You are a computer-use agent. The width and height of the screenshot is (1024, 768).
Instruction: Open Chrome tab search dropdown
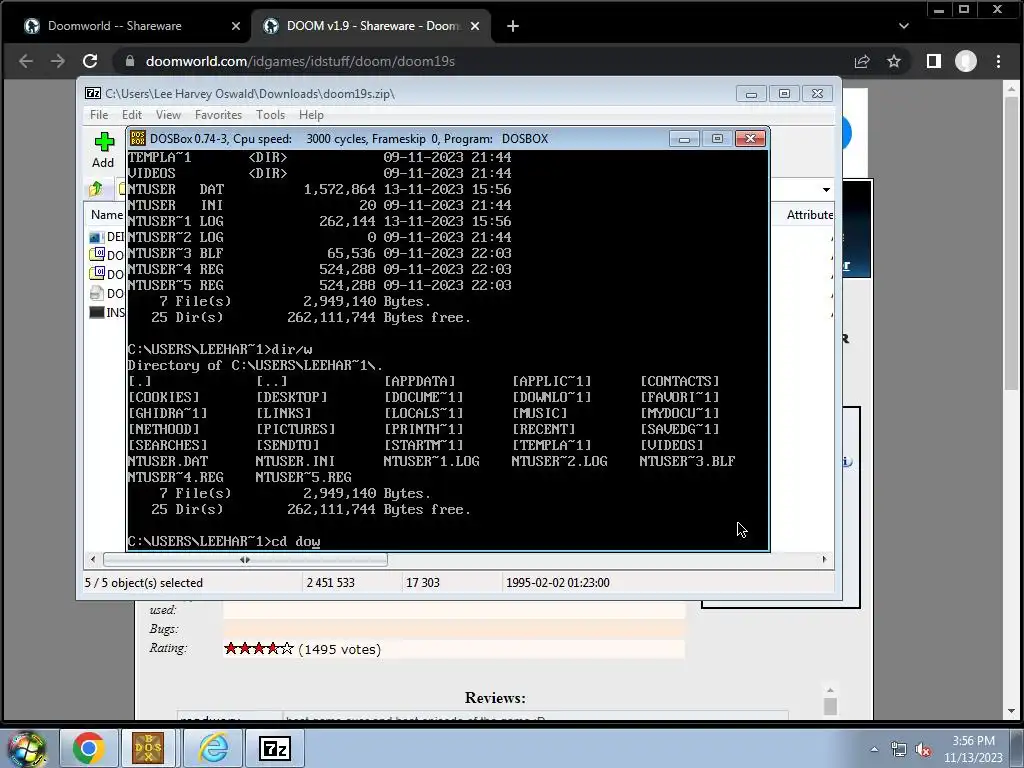pyautogui.click(x=904, y=26)
